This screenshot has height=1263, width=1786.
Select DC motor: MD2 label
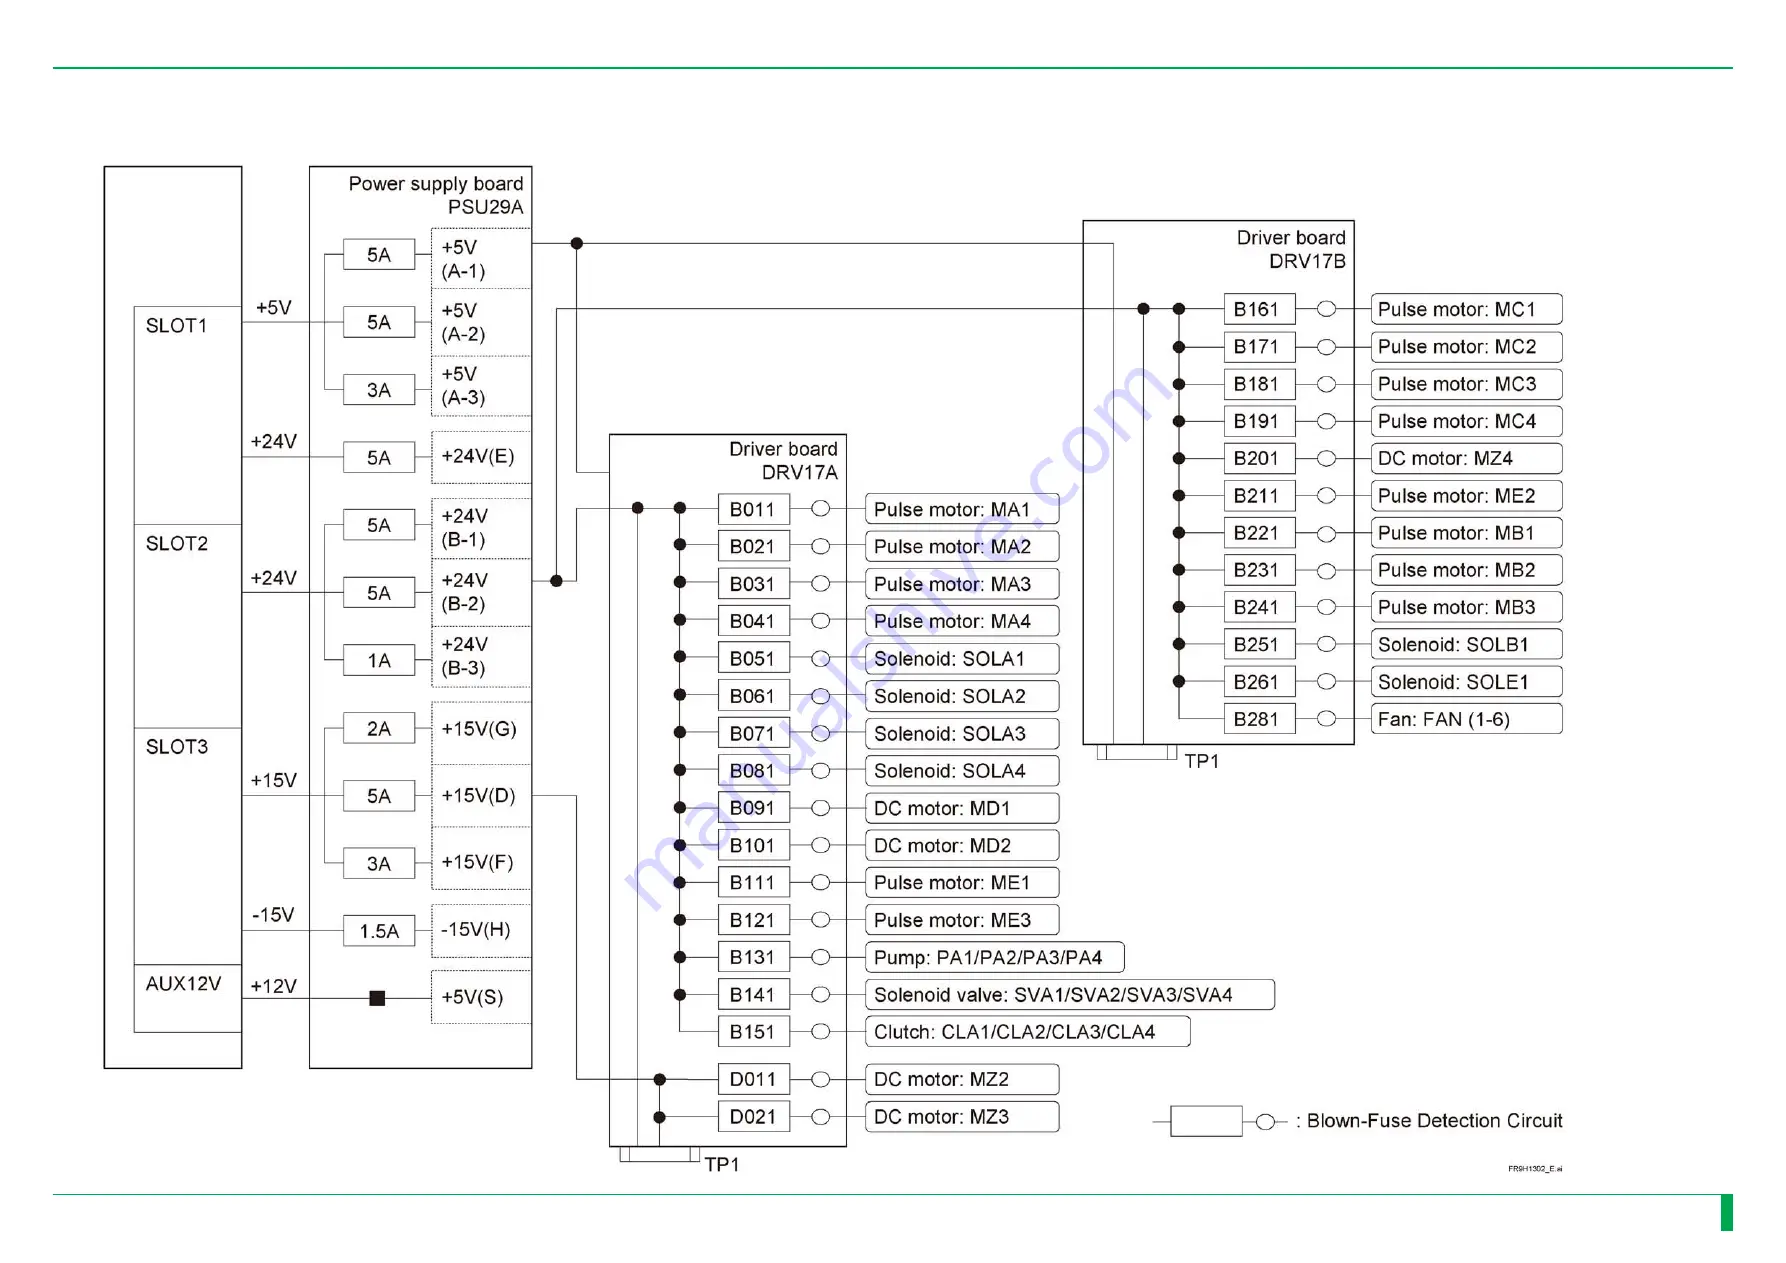(942, 846)
